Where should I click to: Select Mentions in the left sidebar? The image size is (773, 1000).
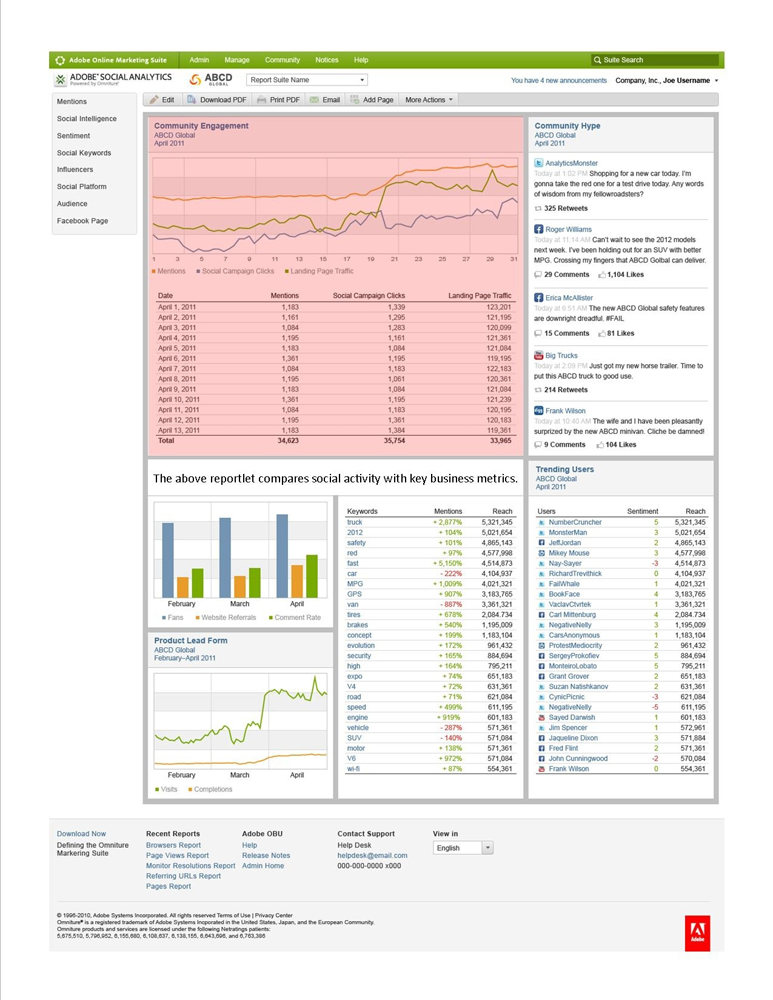click(71, 101)
